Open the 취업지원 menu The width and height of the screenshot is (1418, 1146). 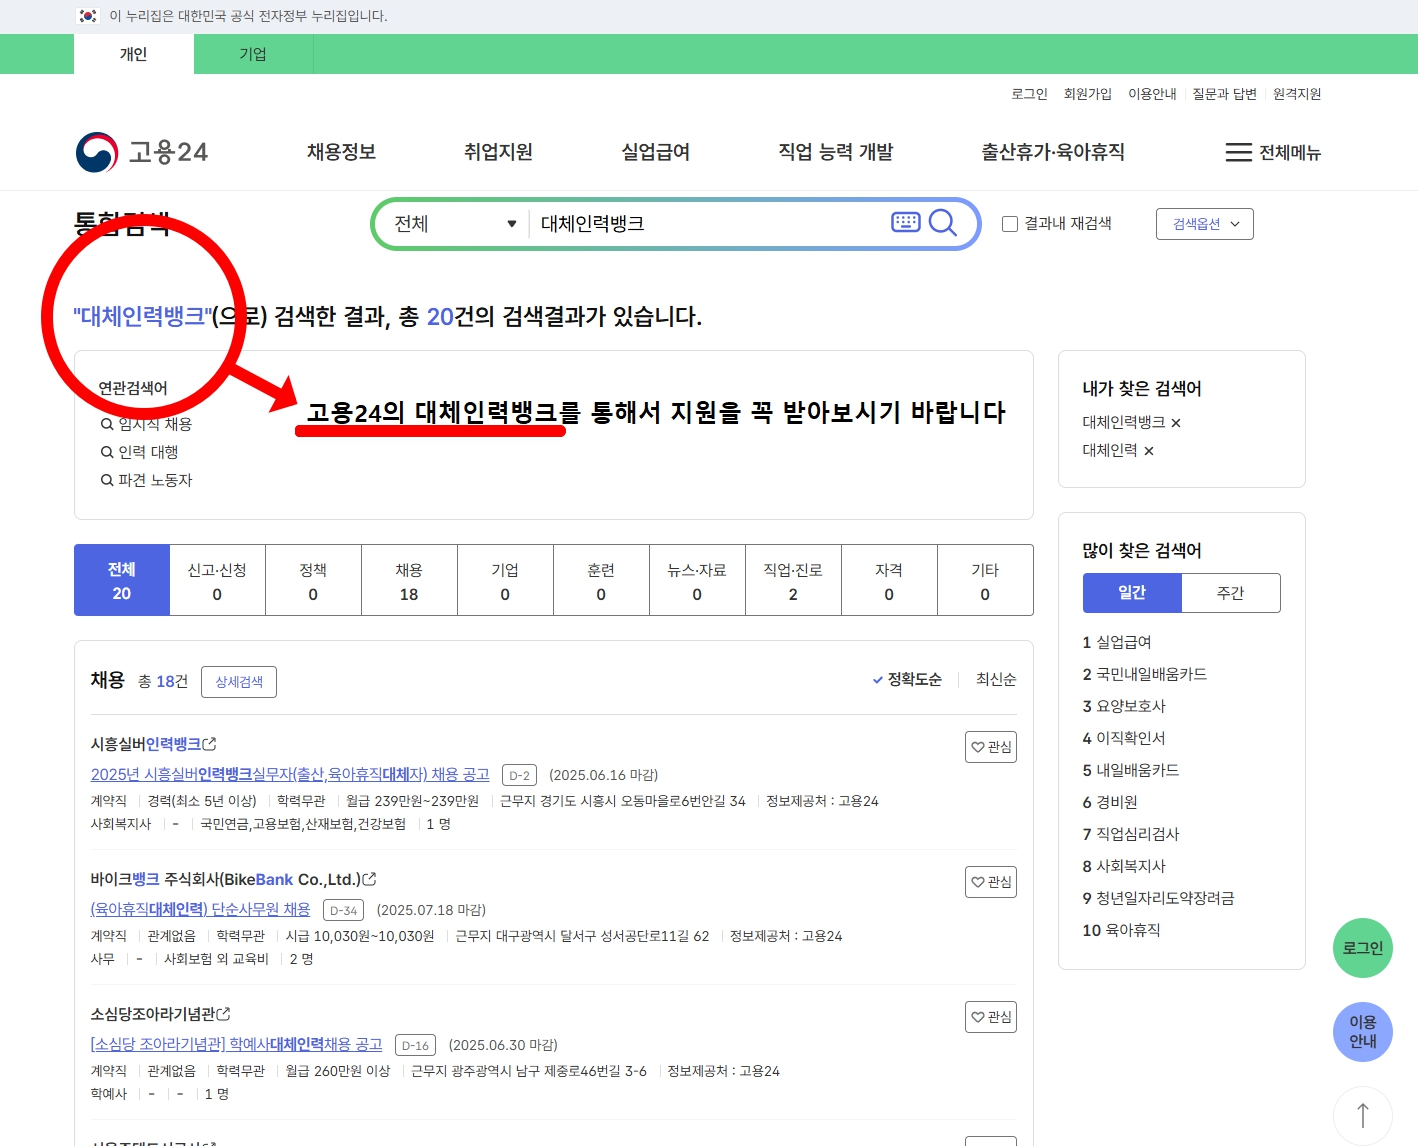pos(498,152)
